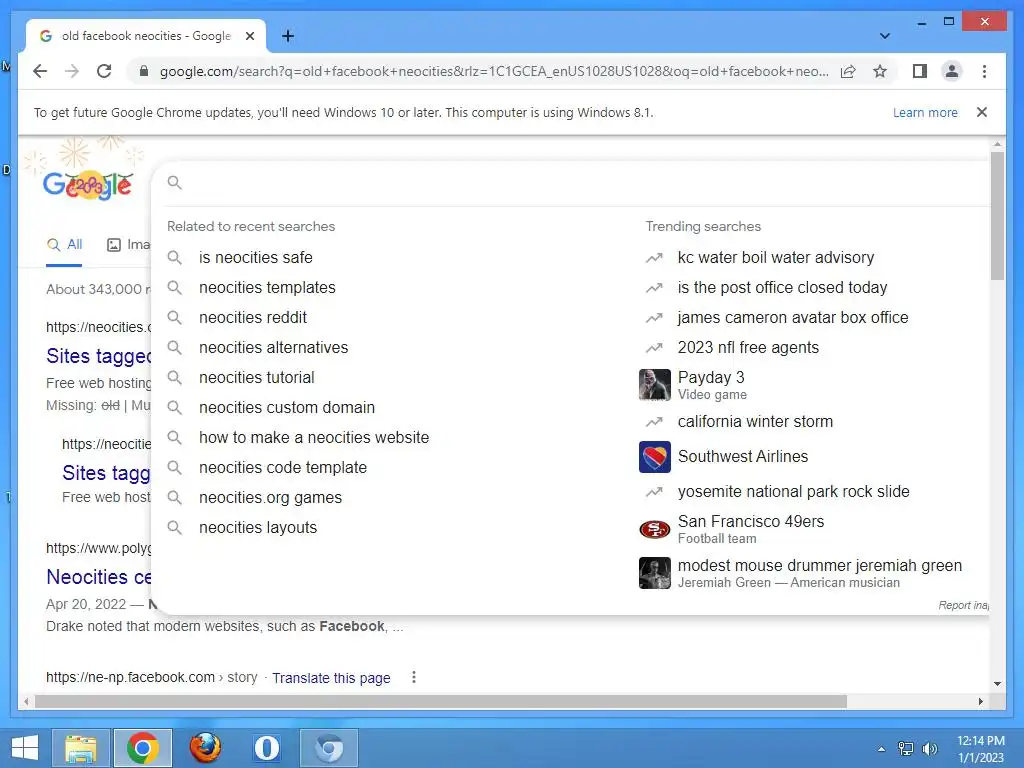Bookmark this tab with the star
The image size is (1024, 768).
880,71
